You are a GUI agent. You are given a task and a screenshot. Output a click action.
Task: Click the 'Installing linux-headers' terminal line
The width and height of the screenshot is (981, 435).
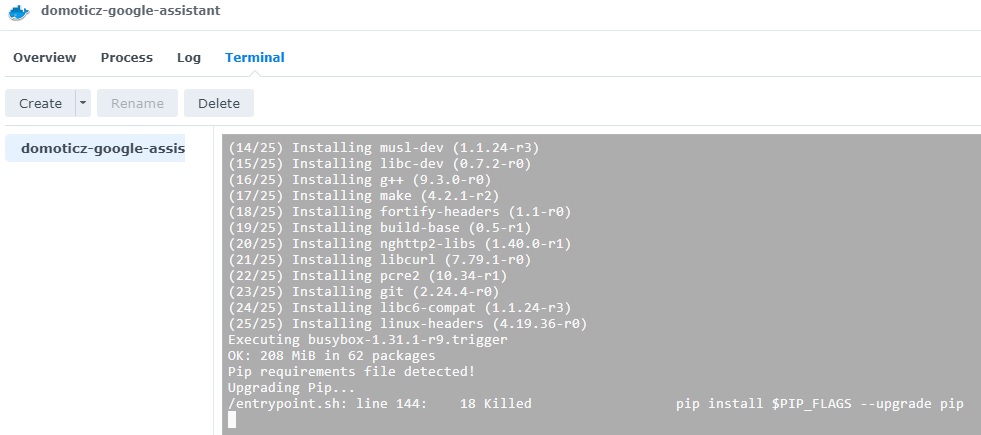click(x=407, y=324)
